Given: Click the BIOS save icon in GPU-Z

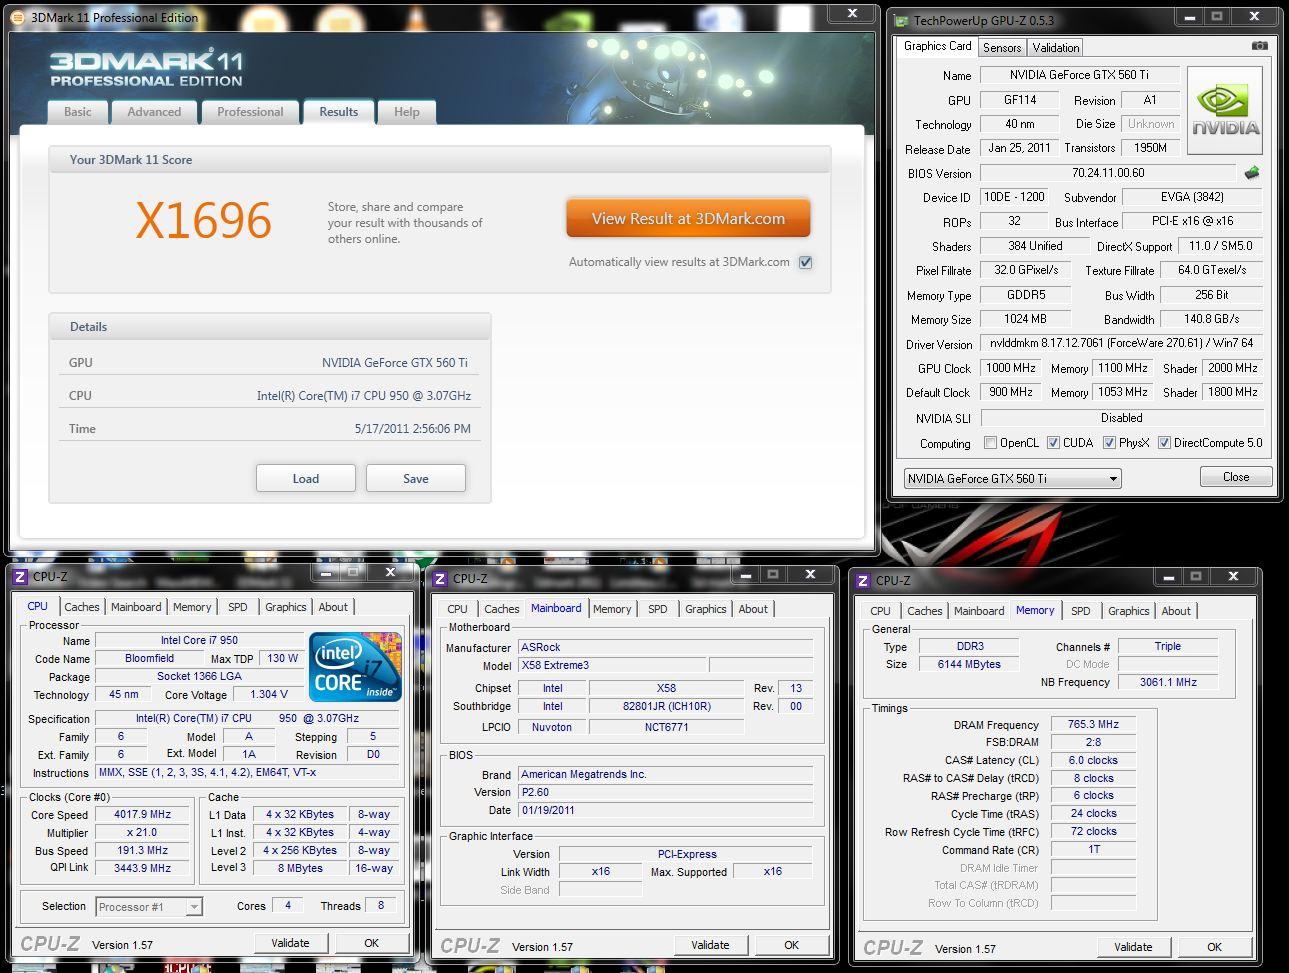Looking at the screenshot, I should point(1252,173).
